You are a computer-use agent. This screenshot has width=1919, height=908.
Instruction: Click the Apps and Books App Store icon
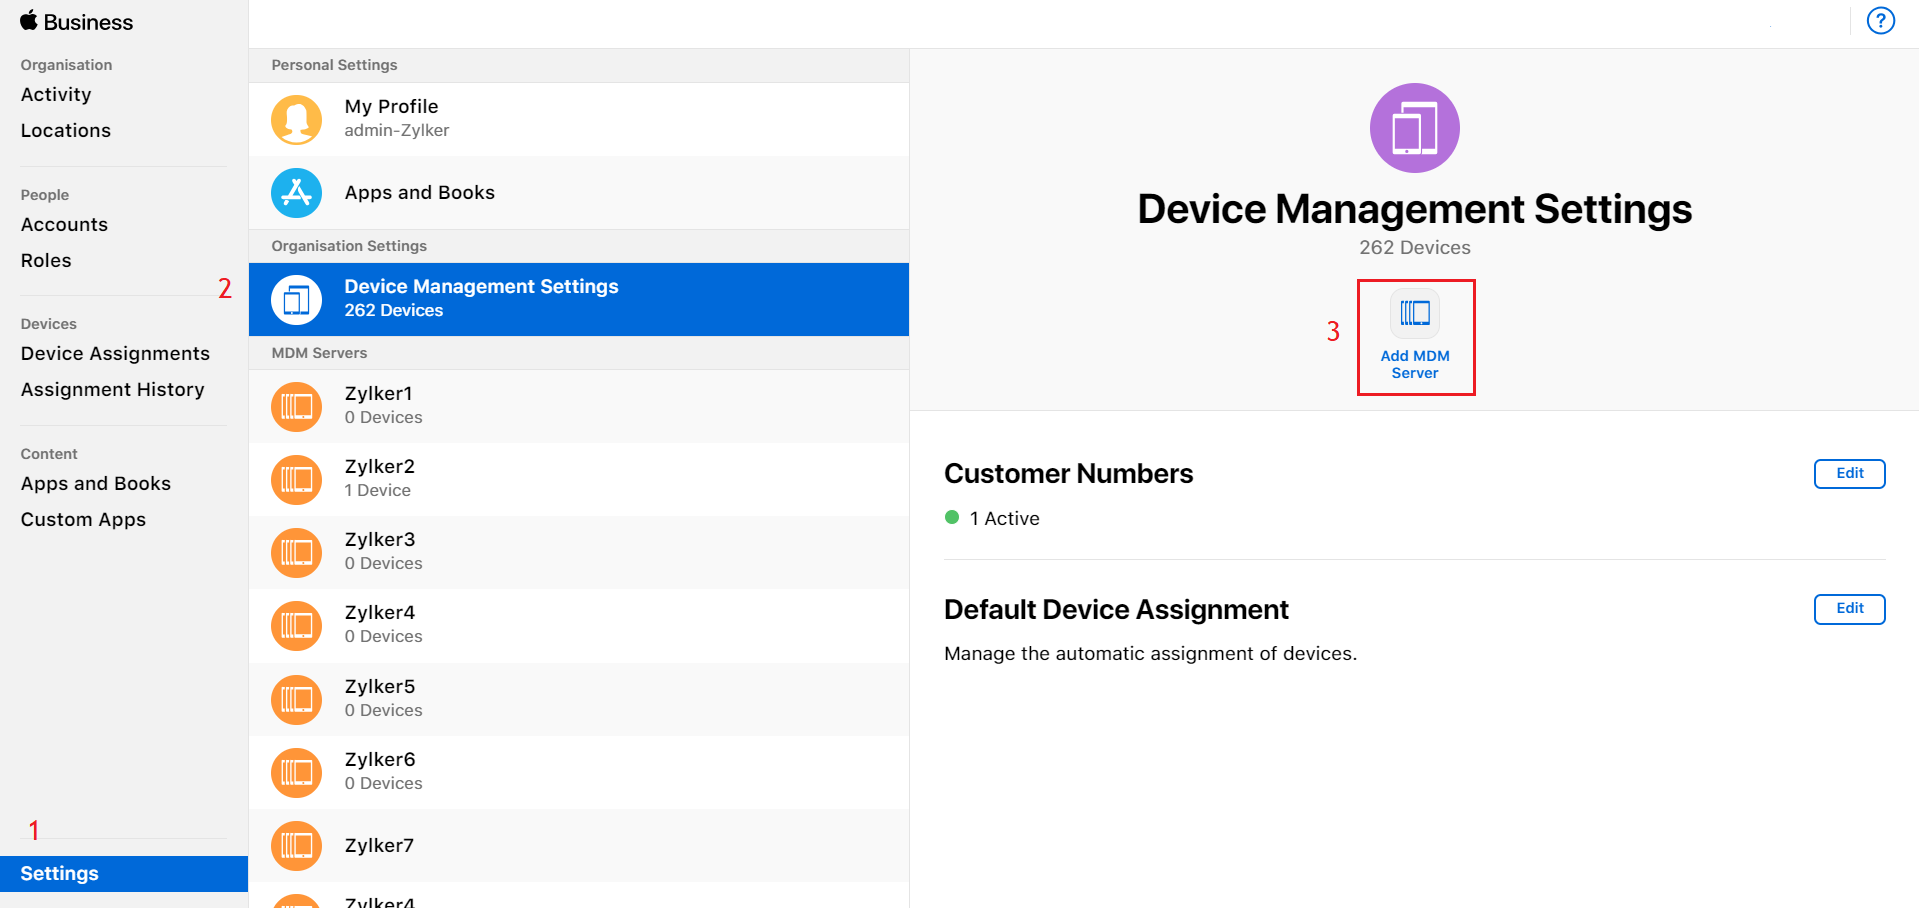296,193
